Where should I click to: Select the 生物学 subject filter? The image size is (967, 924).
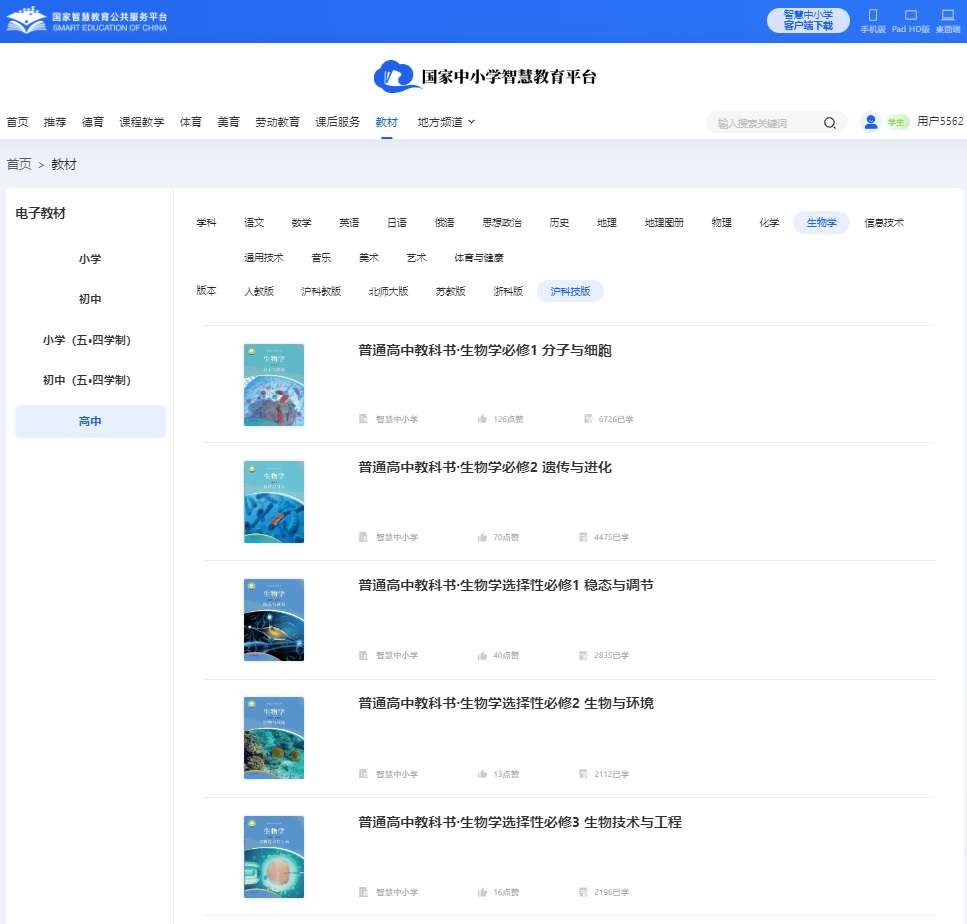click(821, 222)
